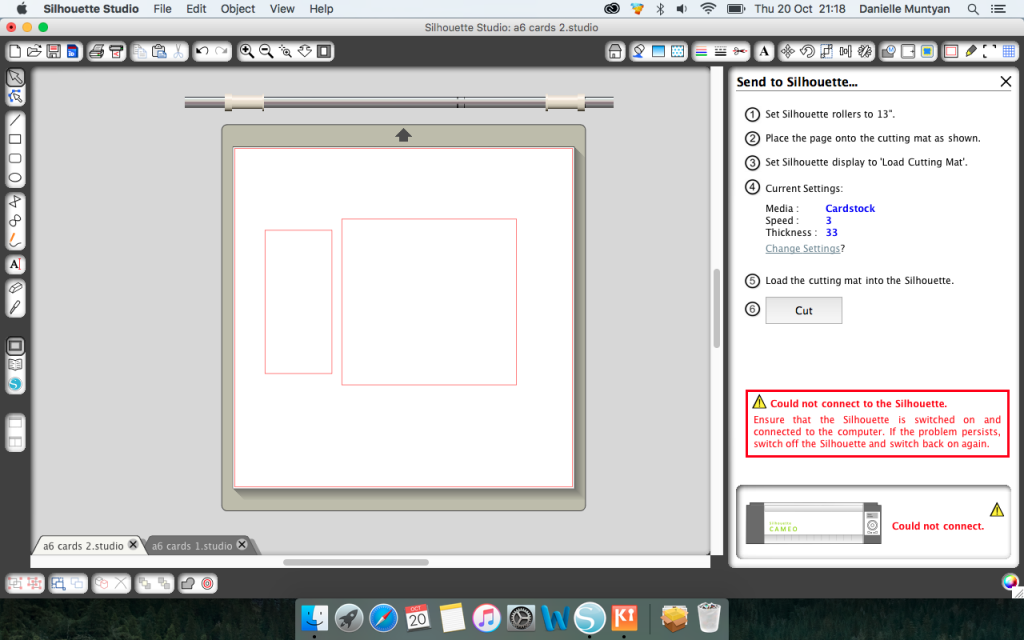Screen dimensions: 1024x640
Task: Open the Help menu
Action: tap(321, 8)
